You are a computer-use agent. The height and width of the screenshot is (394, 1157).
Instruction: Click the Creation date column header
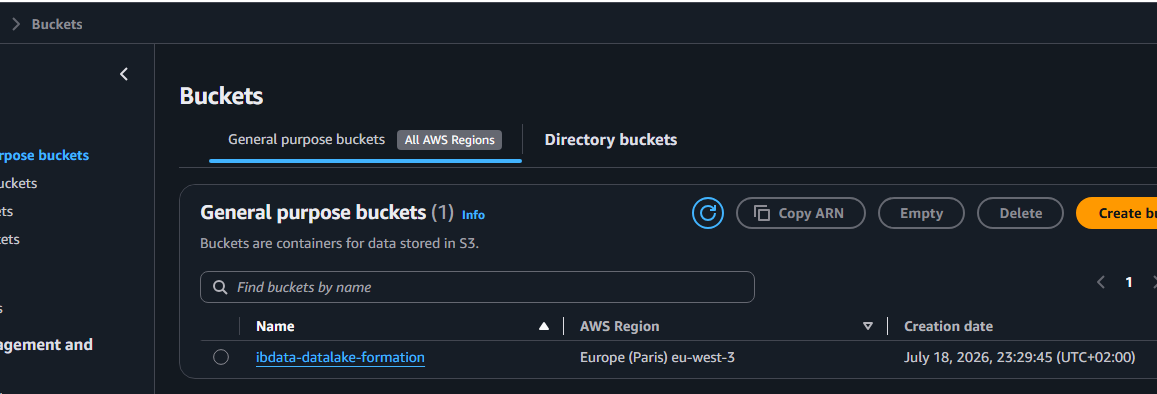pyautogui.click(x=948, y=326)
